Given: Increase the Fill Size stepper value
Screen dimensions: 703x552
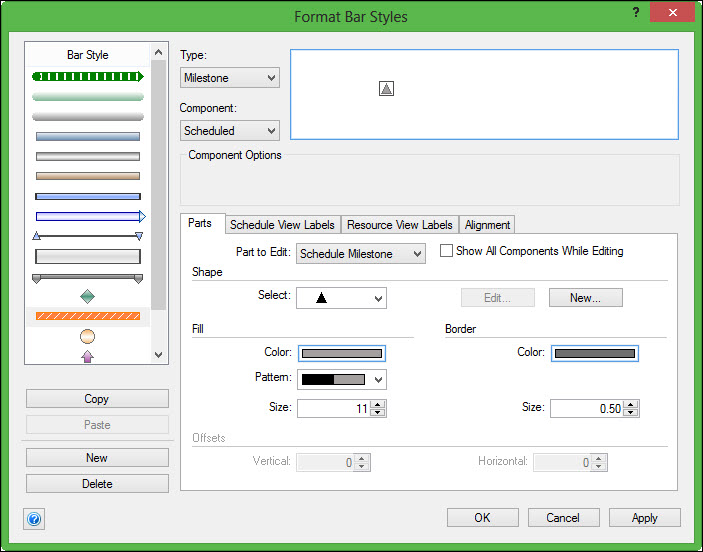Looking at the screenshot, I should tap(378, 404).
